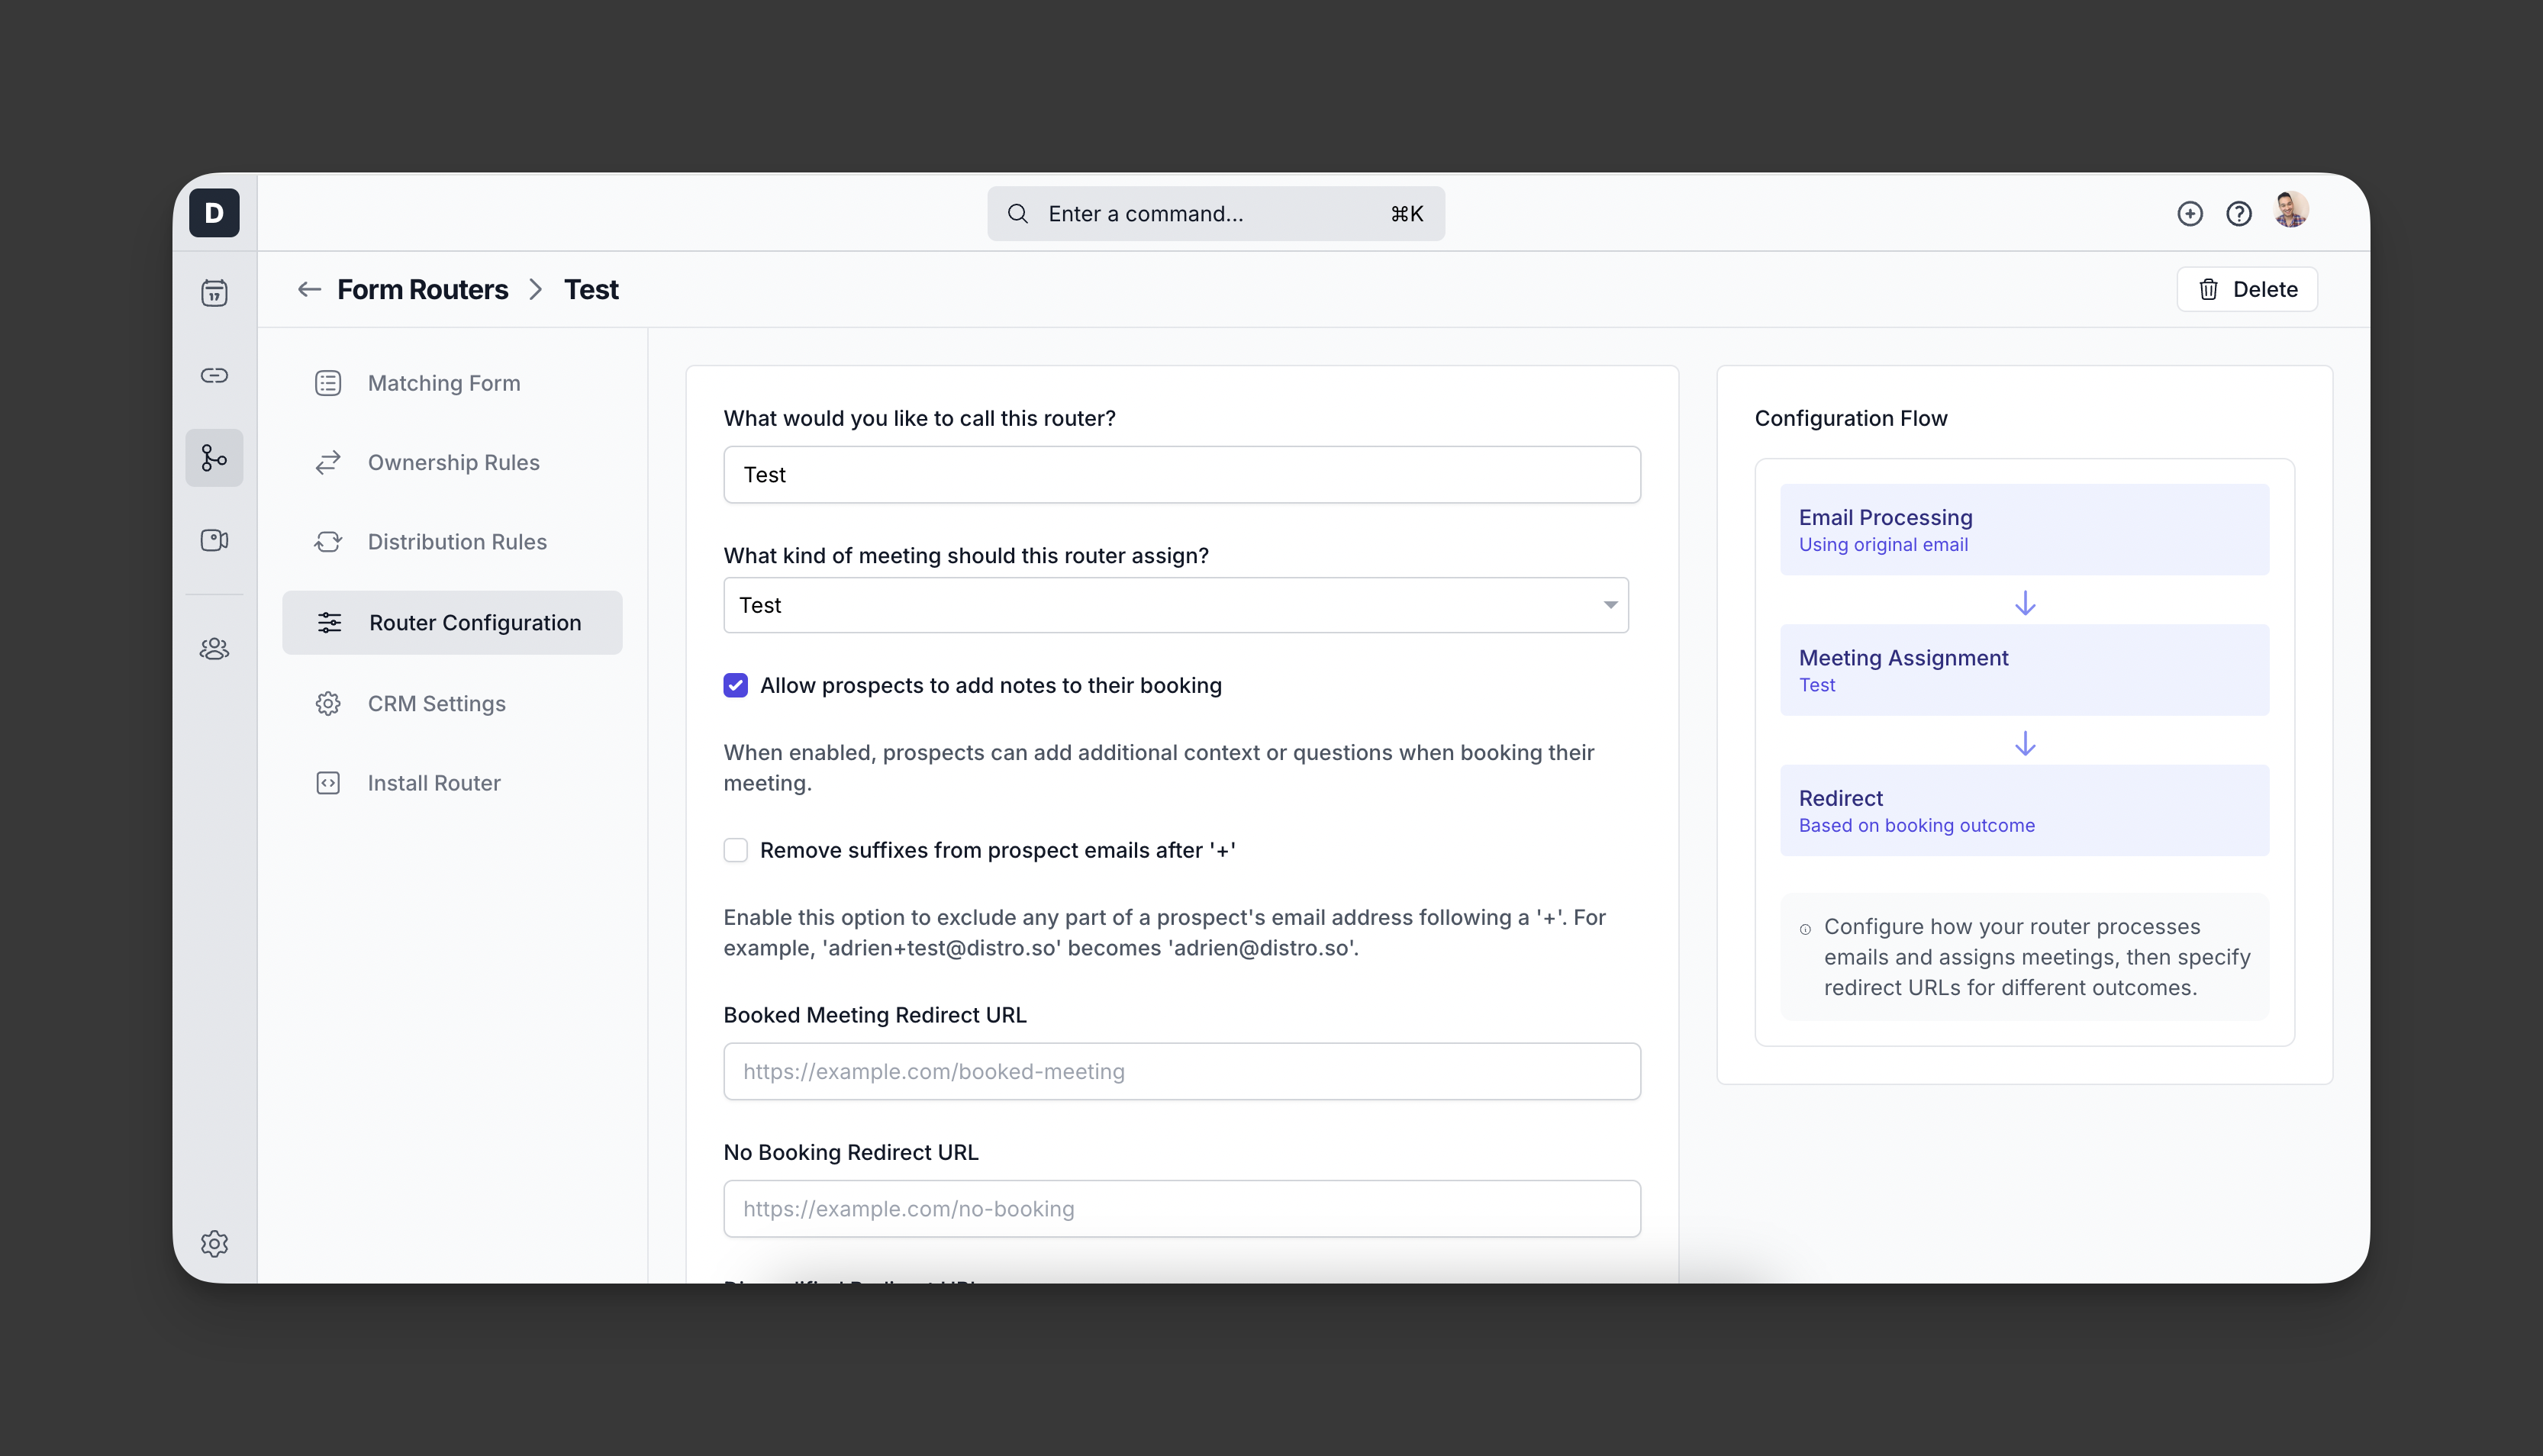Screen dimensions: 2543x1456
Task: Click the plus circle icon in the top bar
Action: (2189, 214)
